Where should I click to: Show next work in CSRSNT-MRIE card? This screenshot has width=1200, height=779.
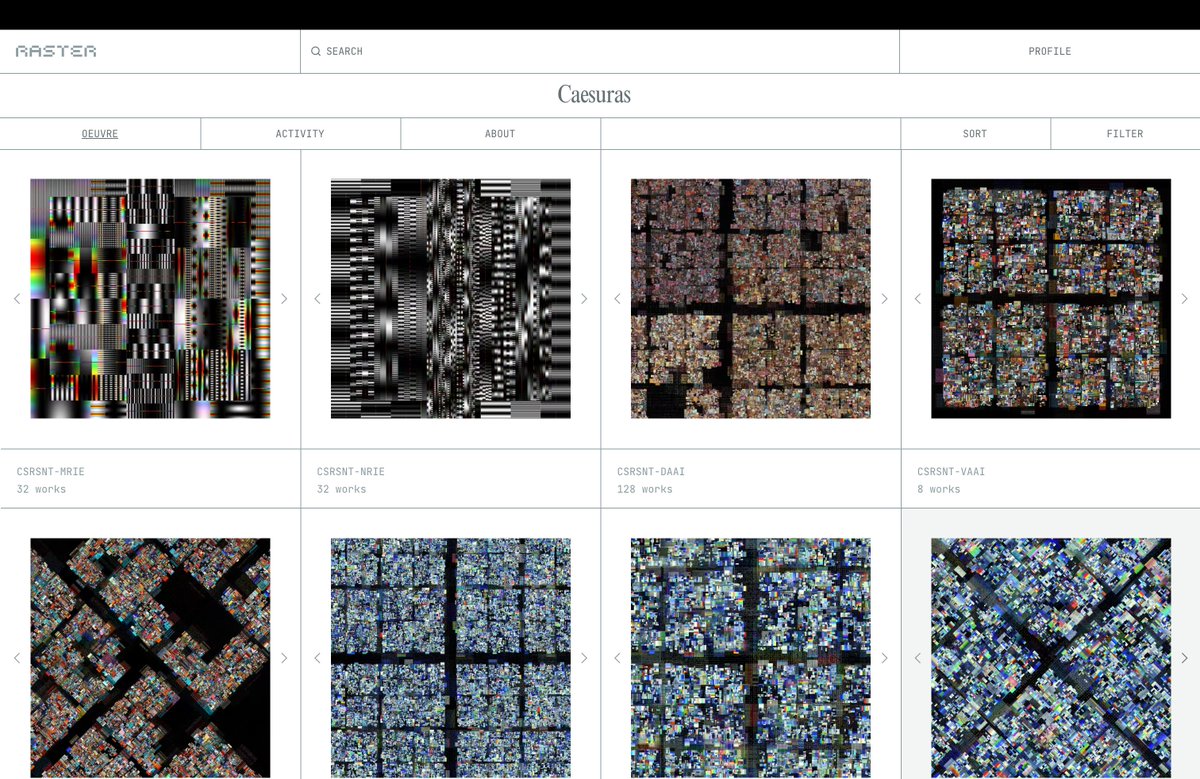point(284,298)
